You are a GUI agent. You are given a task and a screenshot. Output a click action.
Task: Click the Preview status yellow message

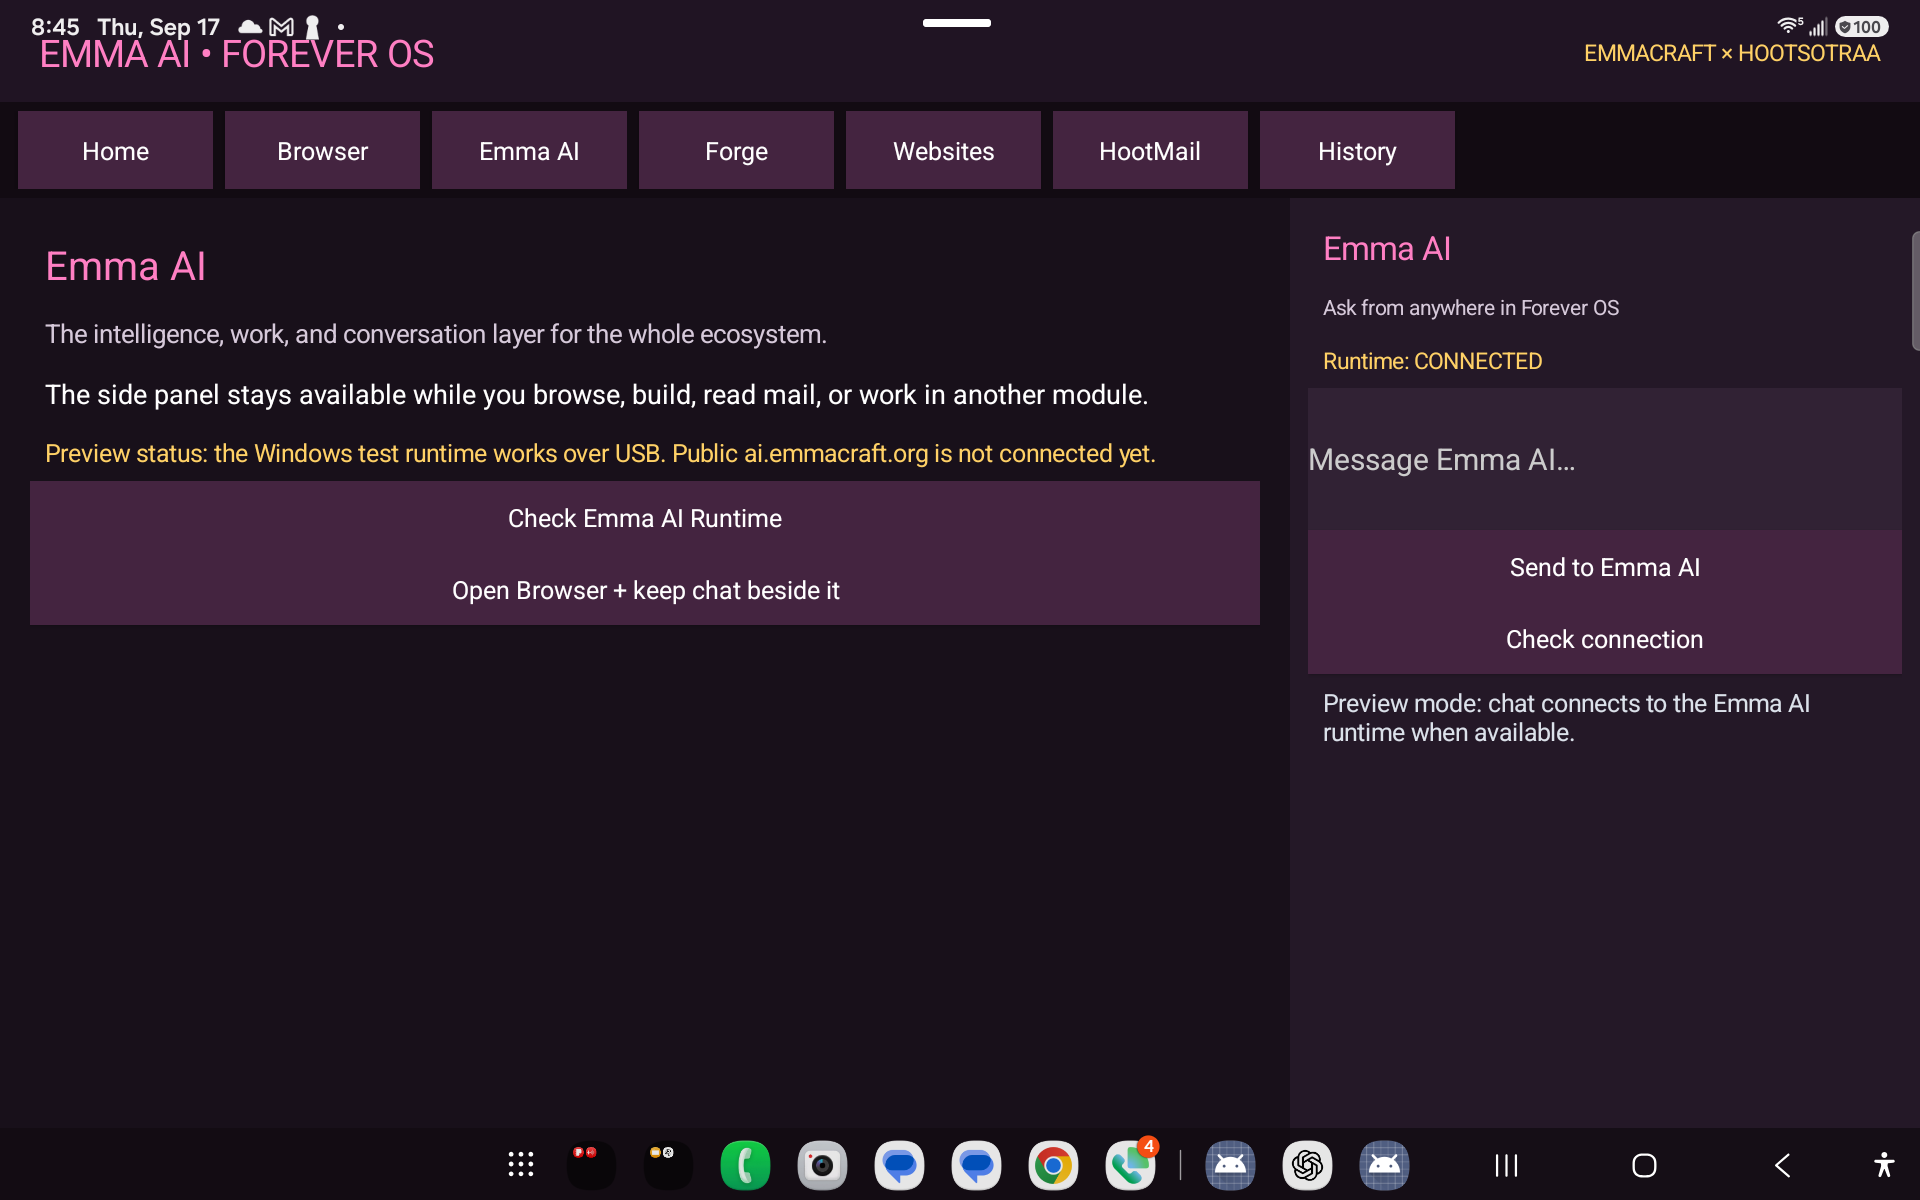tap(600, 453)
